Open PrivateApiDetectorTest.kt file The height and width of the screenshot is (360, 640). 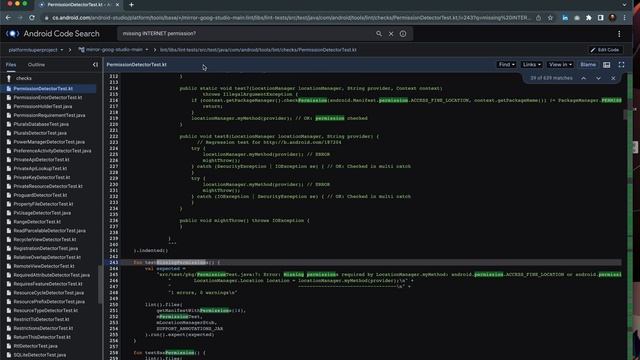41,160
